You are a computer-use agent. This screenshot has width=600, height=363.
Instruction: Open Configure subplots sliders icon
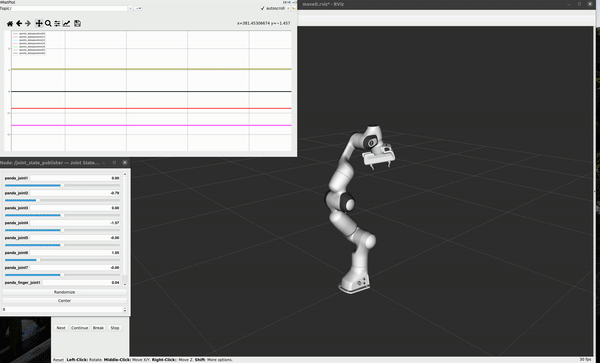(57, 24)
